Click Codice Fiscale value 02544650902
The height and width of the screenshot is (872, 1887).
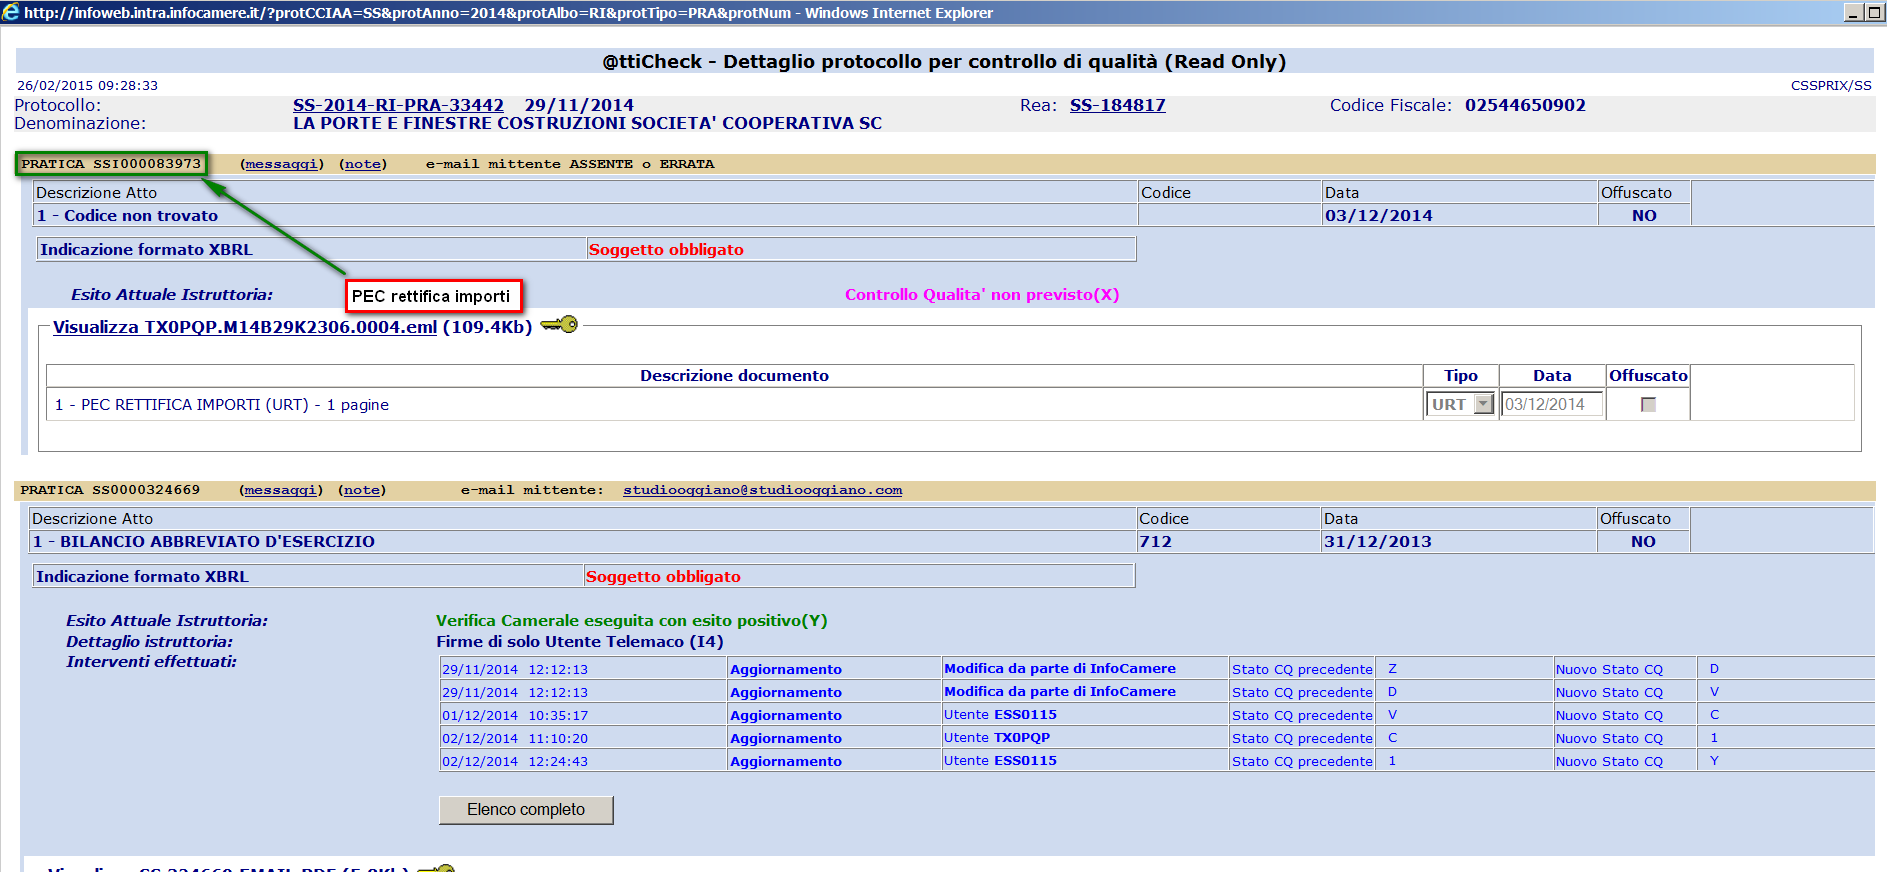coord(1525,105)
